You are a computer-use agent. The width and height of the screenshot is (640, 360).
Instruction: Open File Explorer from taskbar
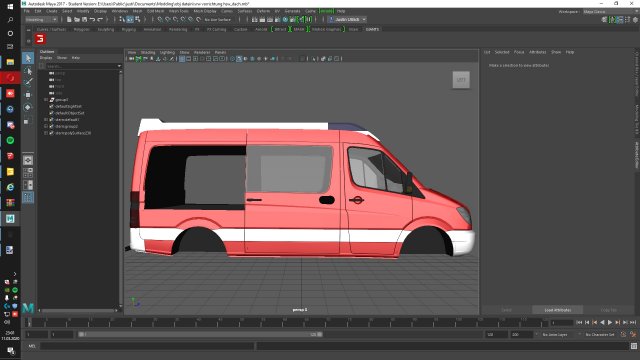[x=10, y=62]
